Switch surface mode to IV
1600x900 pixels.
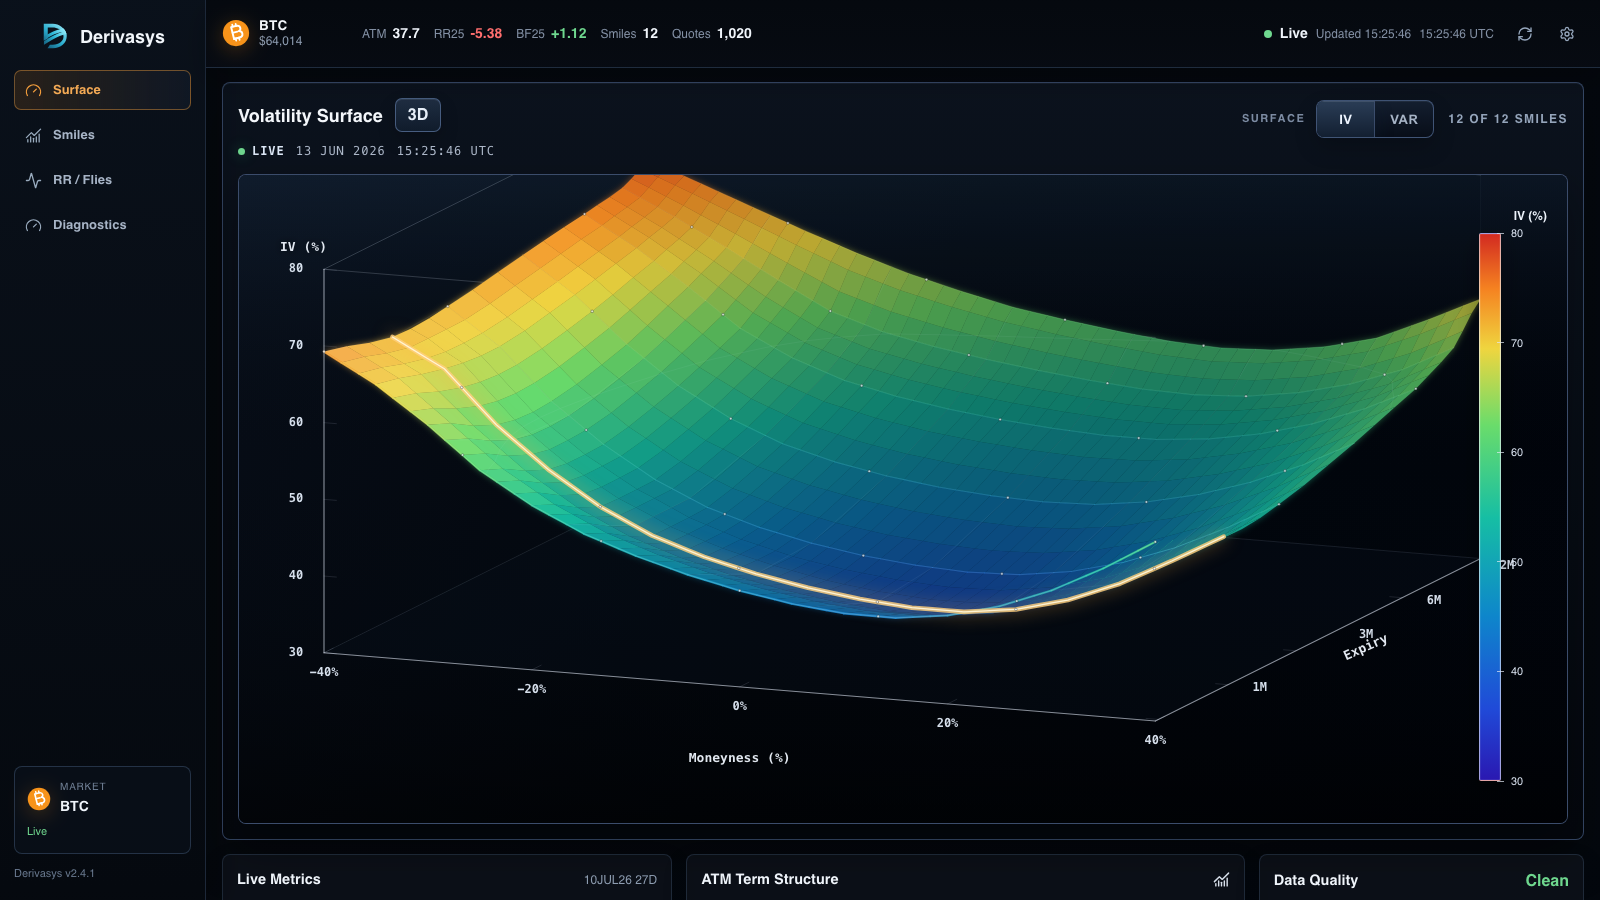click(1345, 119)
